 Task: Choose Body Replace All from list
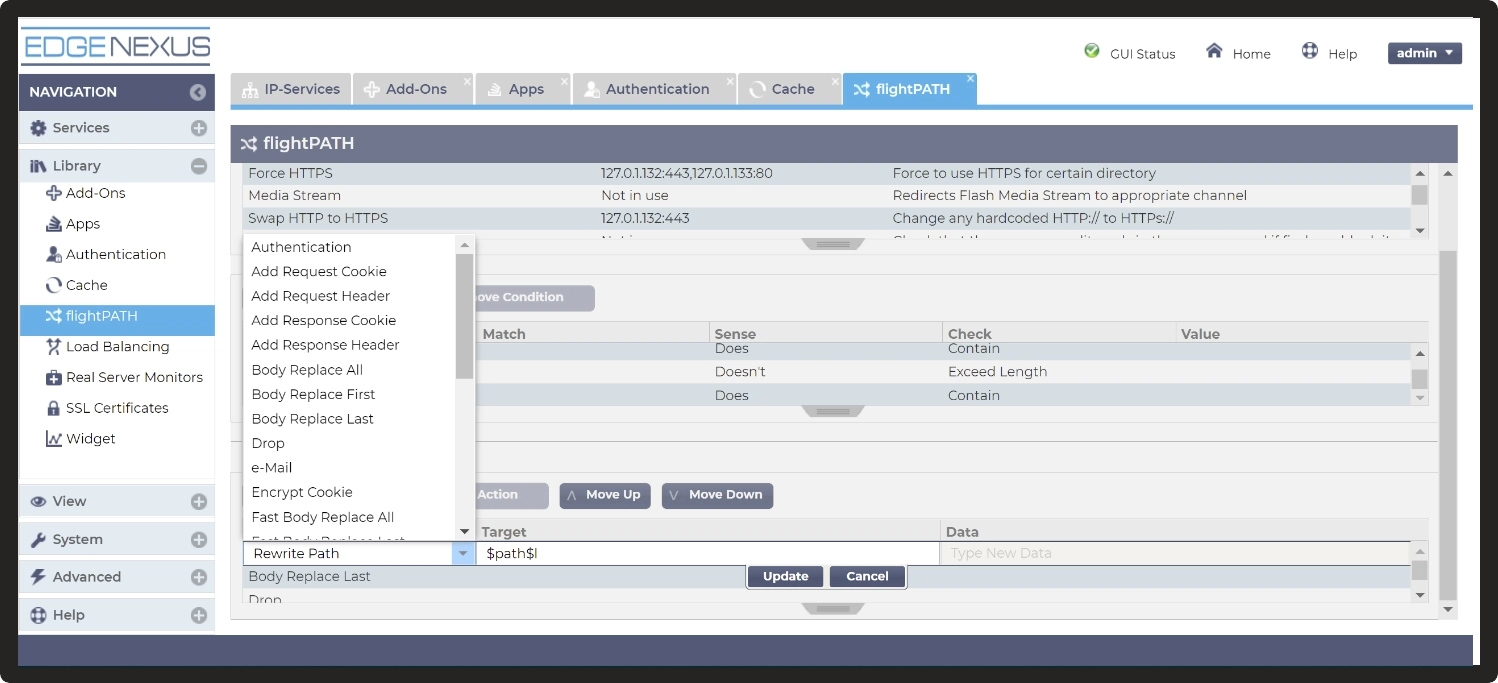[x=349, y=370]
